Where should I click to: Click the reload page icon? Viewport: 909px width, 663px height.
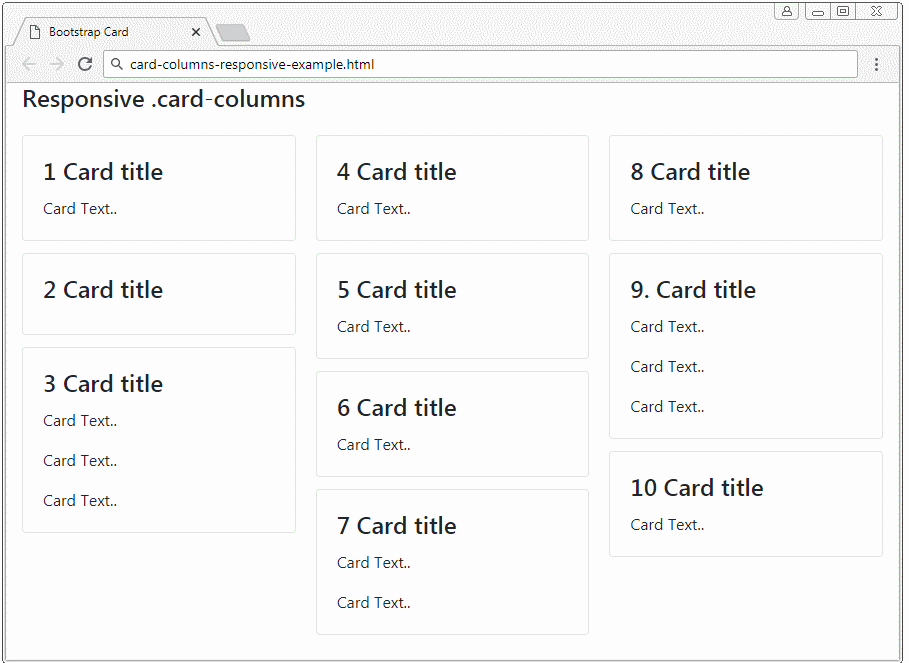tap(85, 63)
